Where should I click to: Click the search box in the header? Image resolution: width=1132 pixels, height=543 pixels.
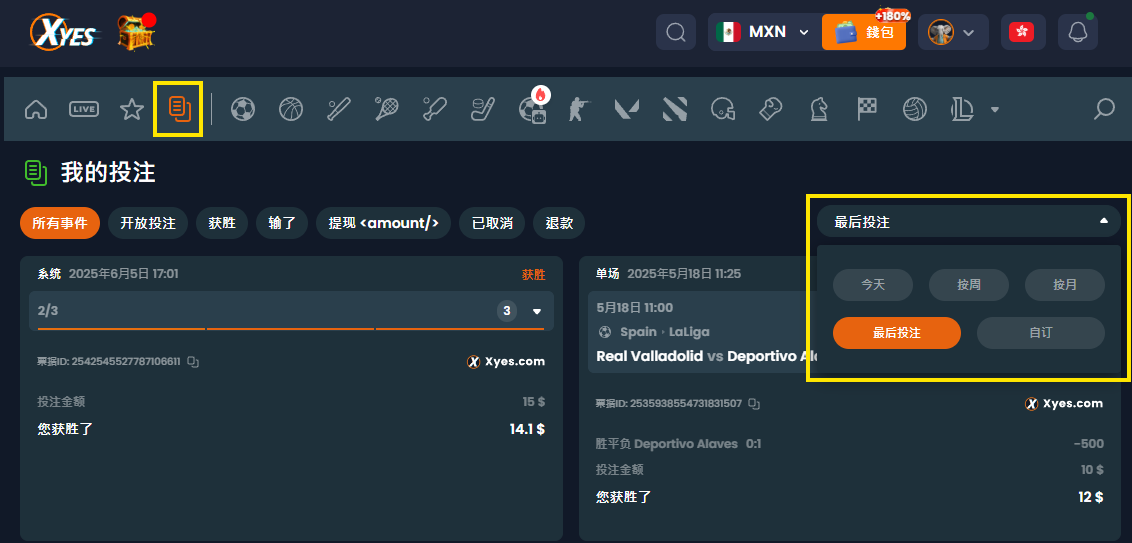[x=676, y=32]
